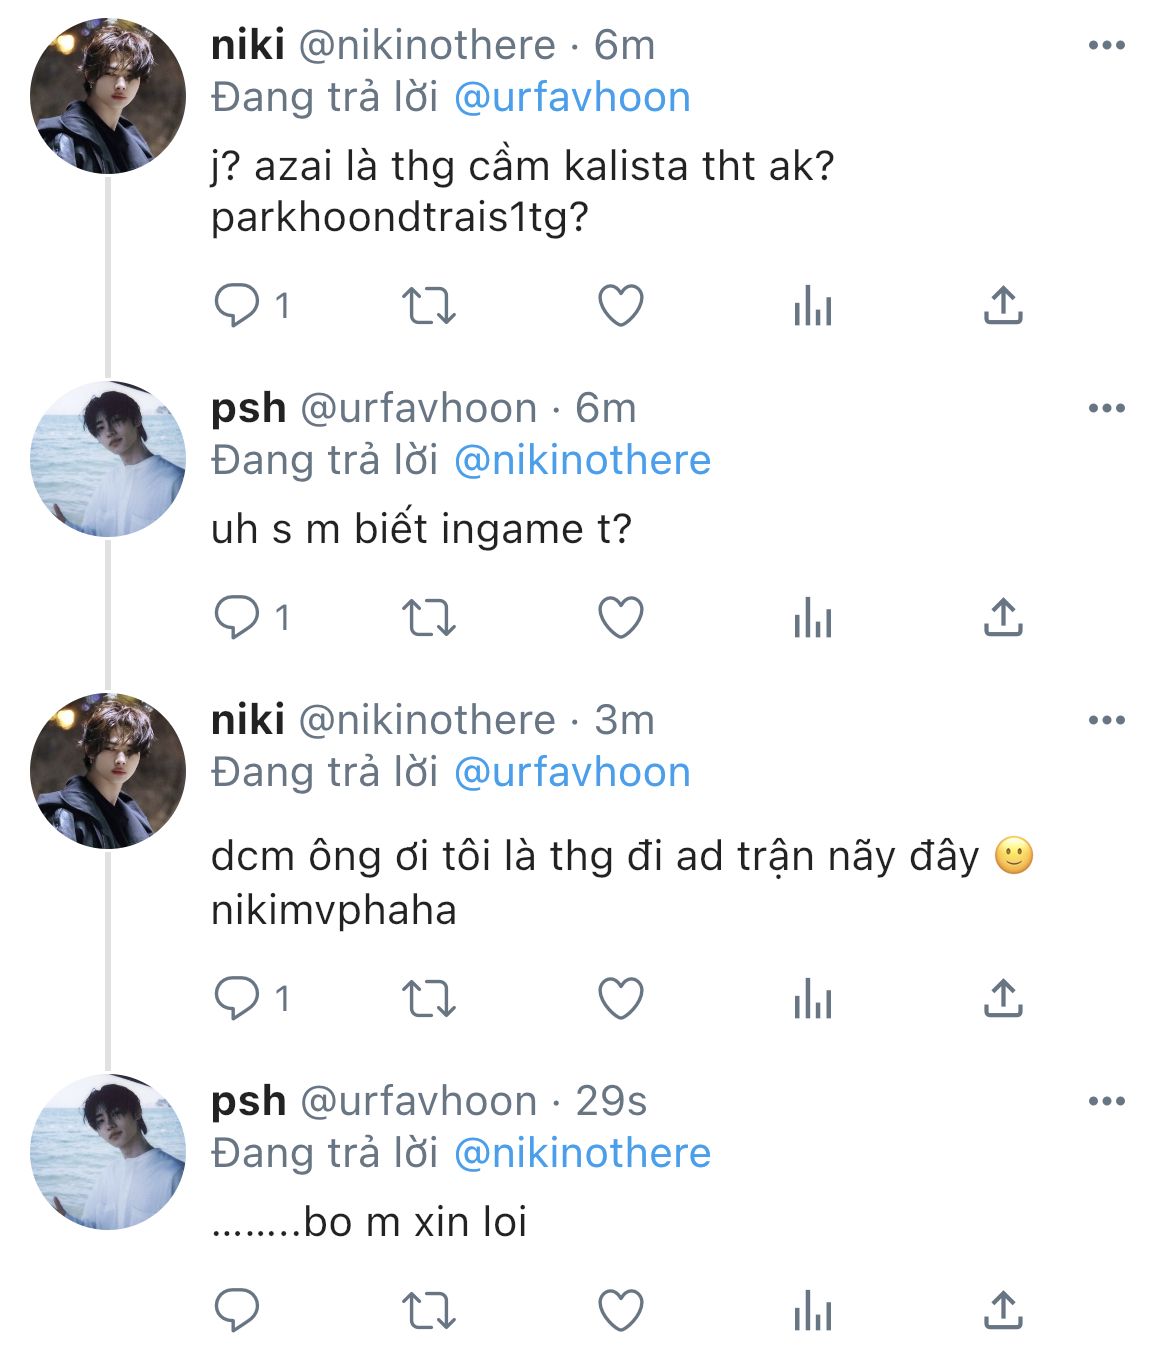Like niki's tweet about kalista
The height and width of the screenshot is (1357, 1170).
620,306
